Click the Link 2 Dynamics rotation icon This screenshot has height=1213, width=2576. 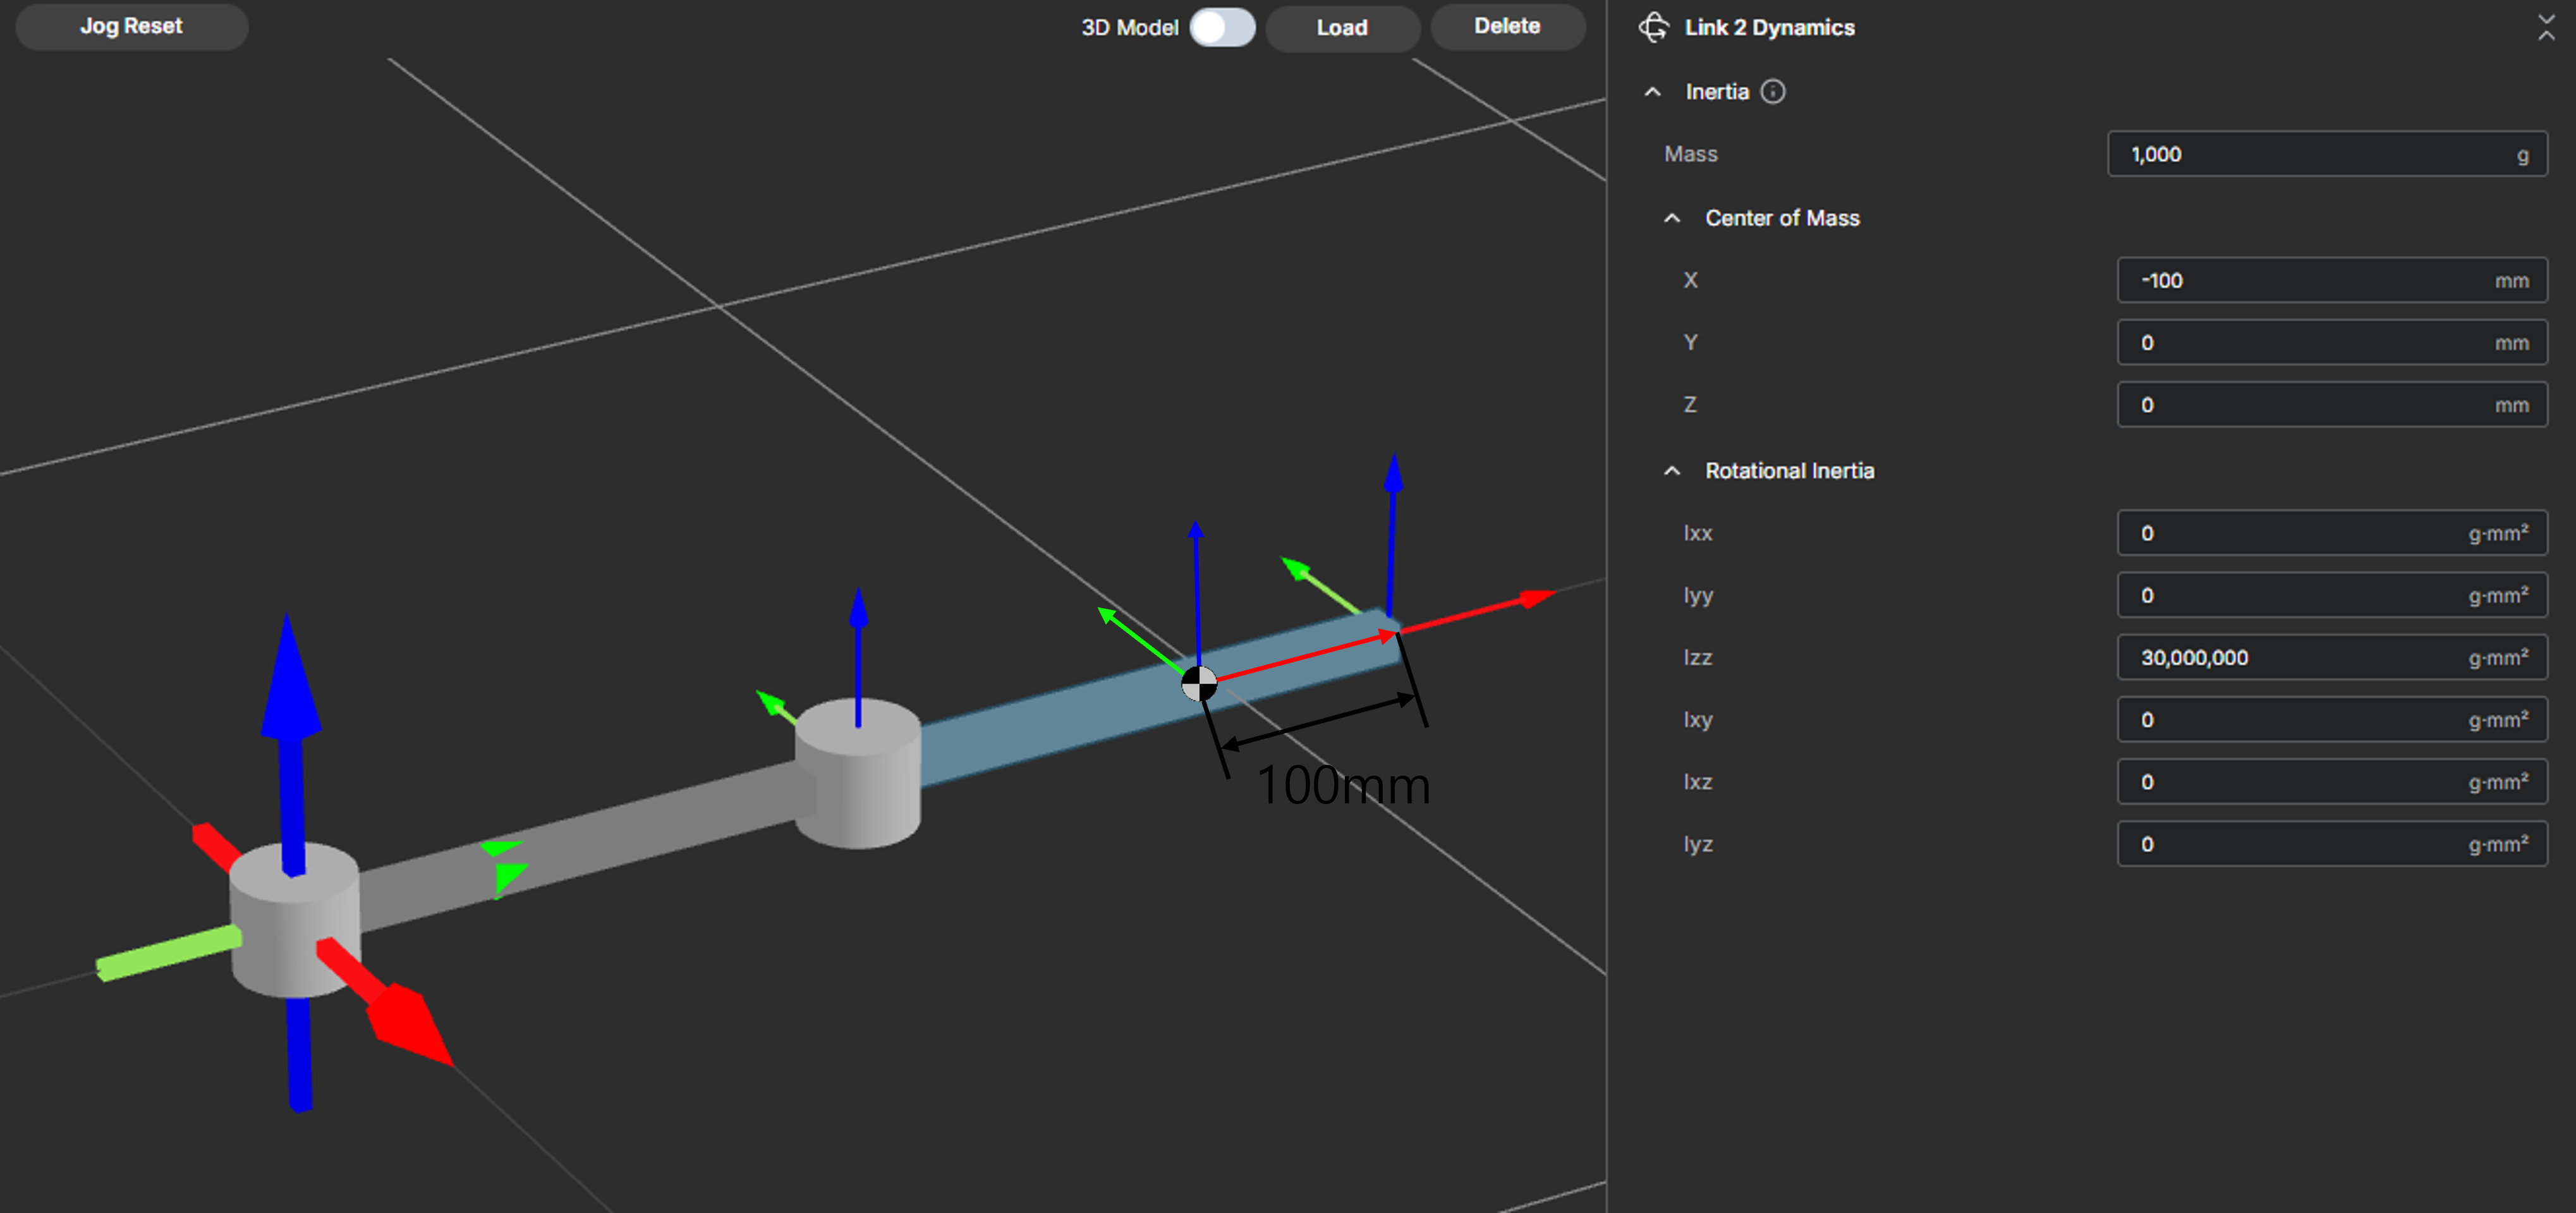click(x=1654, y=27)
